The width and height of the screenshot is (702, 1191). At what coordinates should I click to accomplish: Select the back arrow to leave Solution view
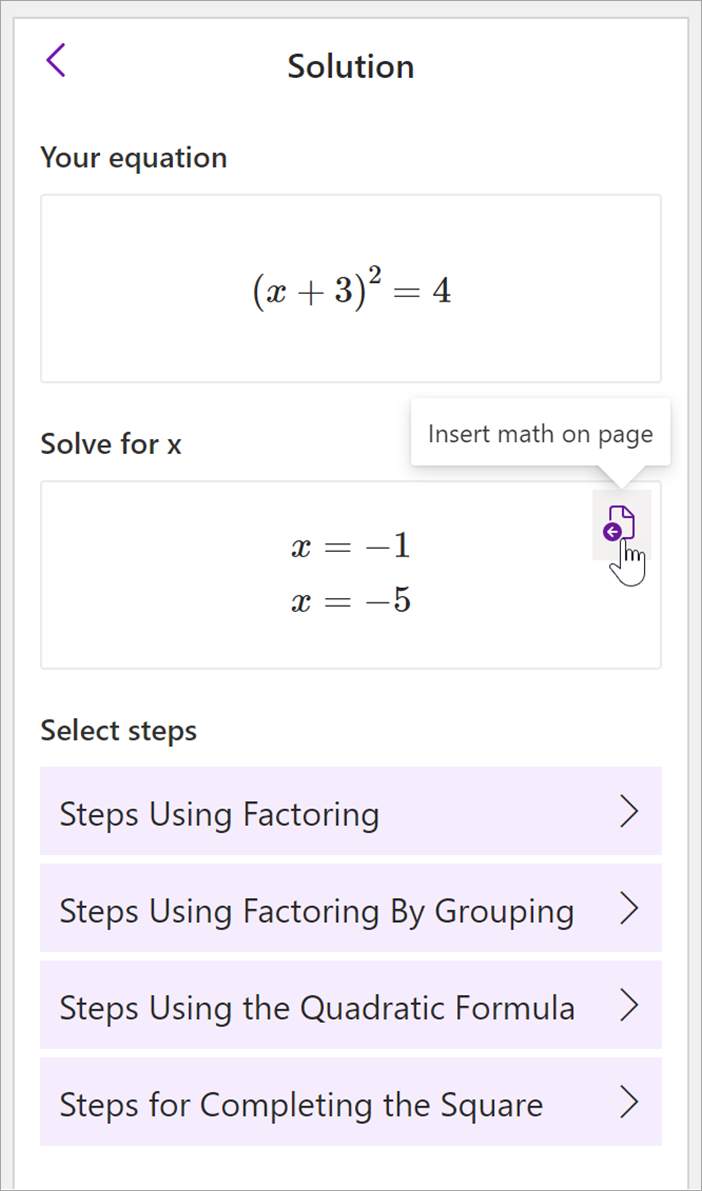(57, 60)
